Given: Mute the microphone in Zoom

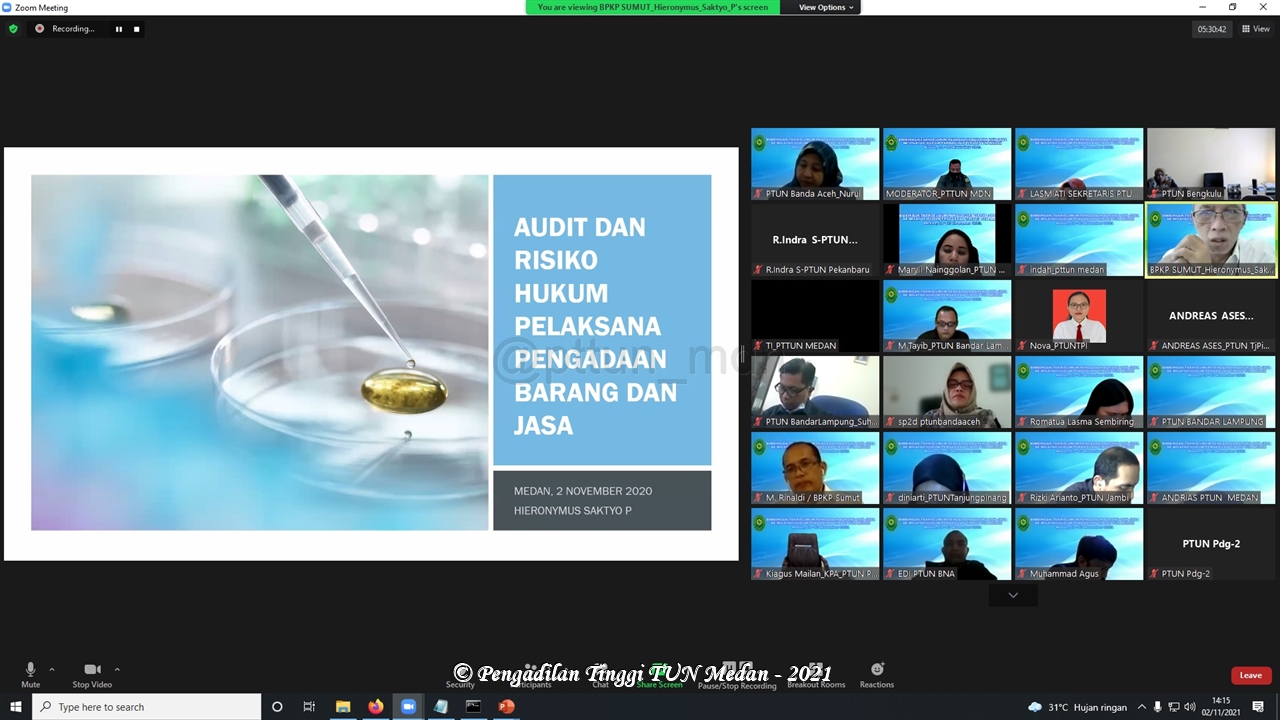Looking at the screenshot, I should pyautogui.click(x=30, y=673).
